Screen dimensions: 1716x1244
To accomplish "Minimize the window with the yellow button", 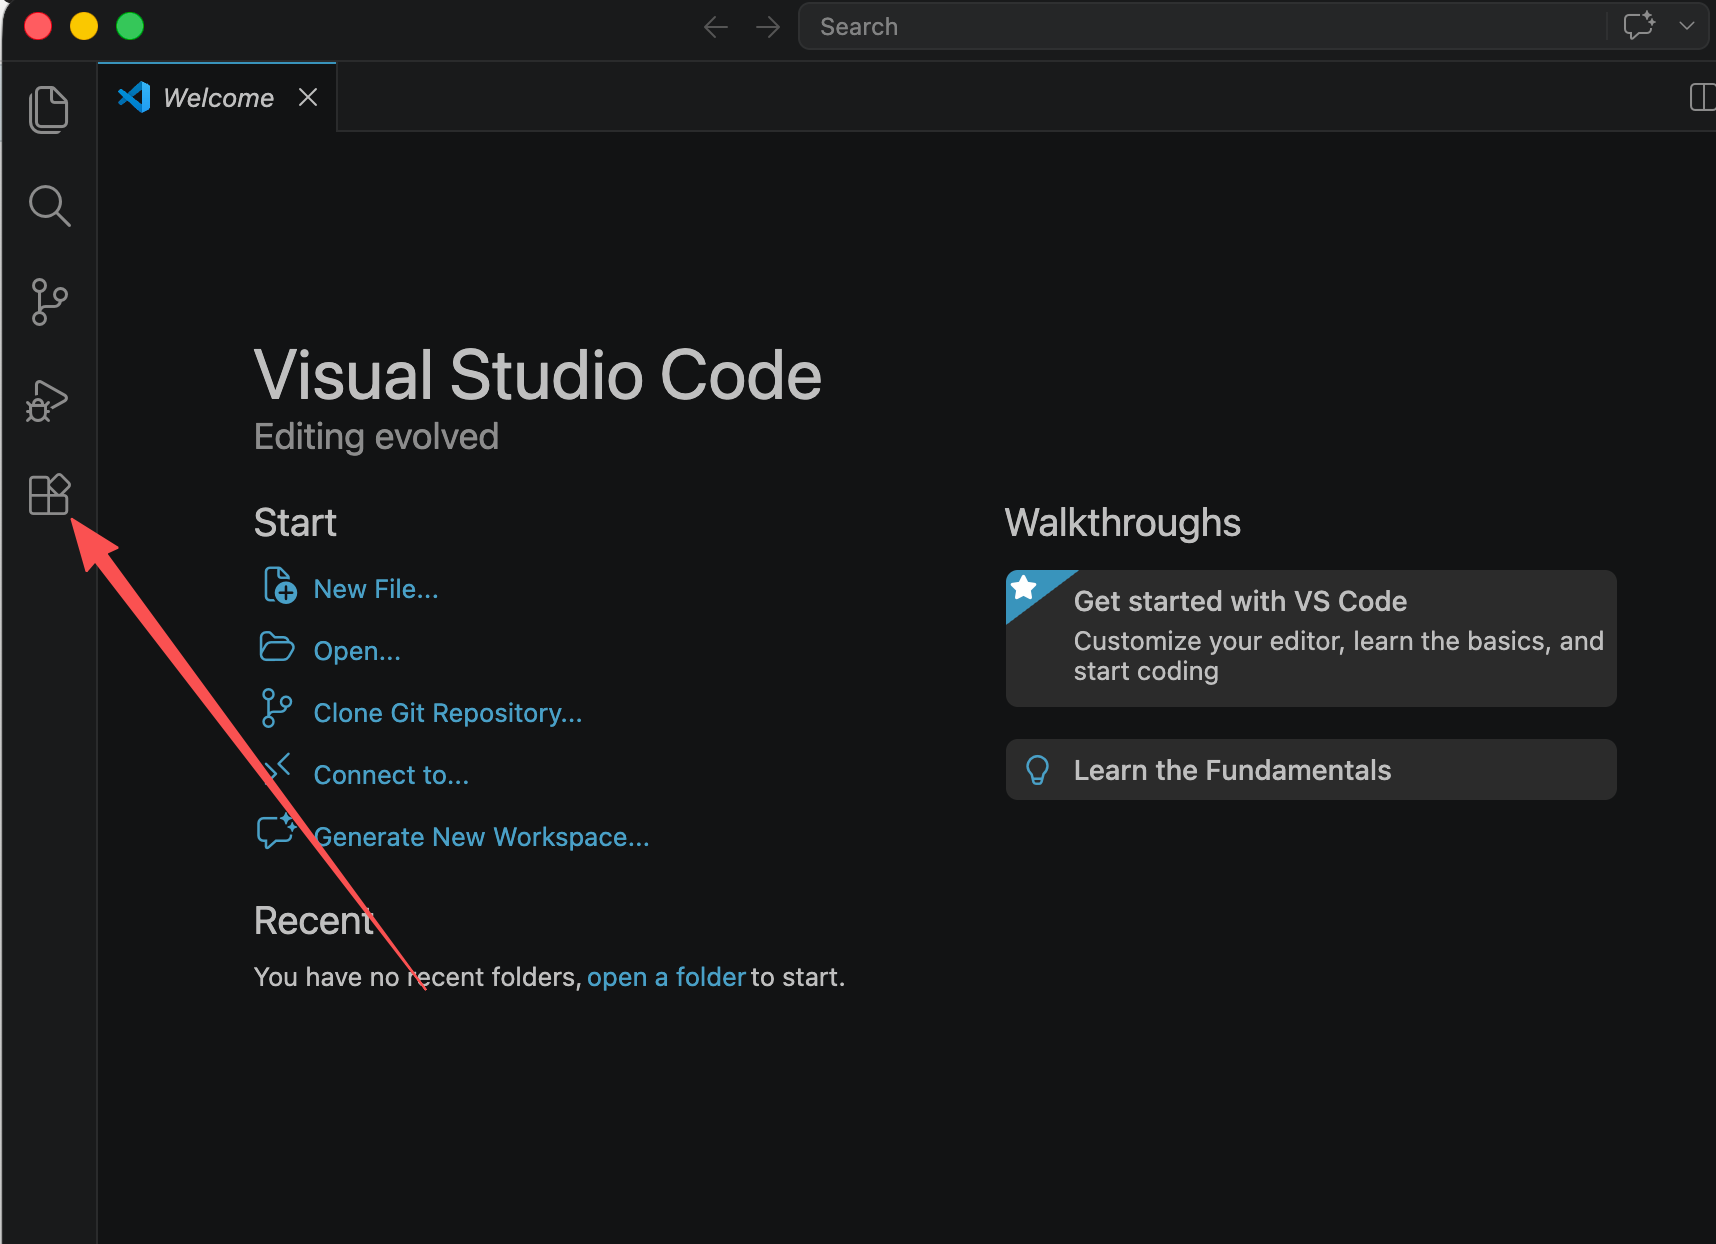I will click(x=84, y=26).
